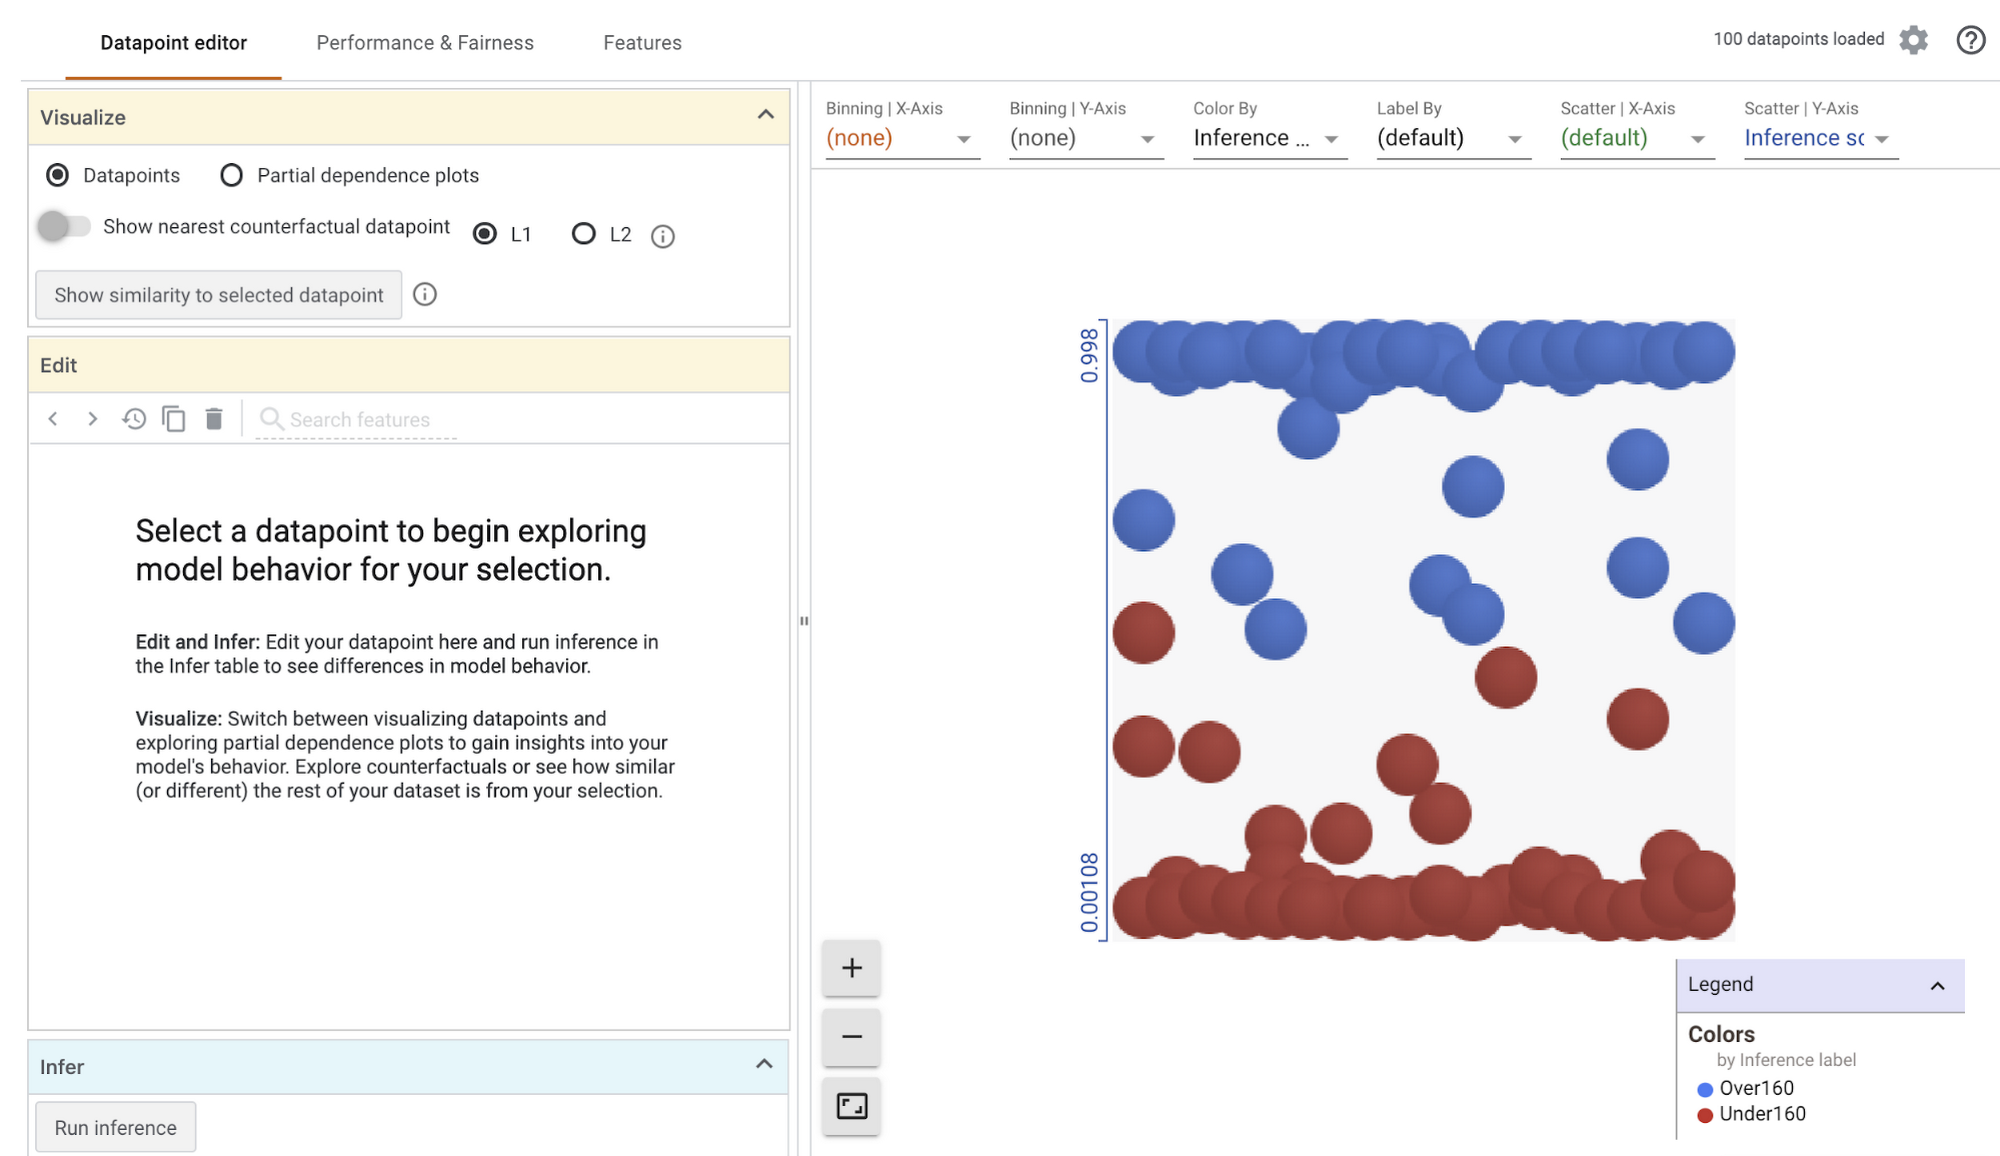Expand the Label By default dropdown
Image resolution: width=2000 pixels, height=1156 pixels.
tap(1516, 136)
